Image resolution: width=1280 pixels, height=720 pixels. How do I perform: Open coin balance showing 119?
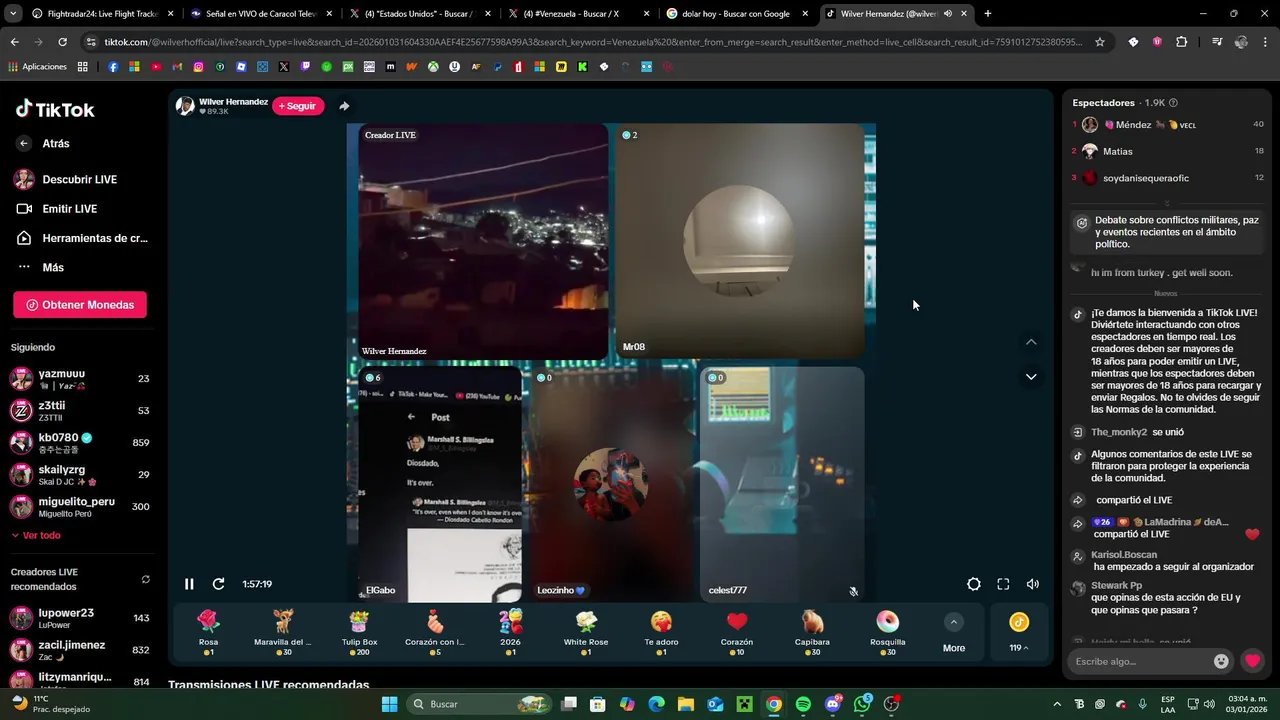coord(1019,633)
